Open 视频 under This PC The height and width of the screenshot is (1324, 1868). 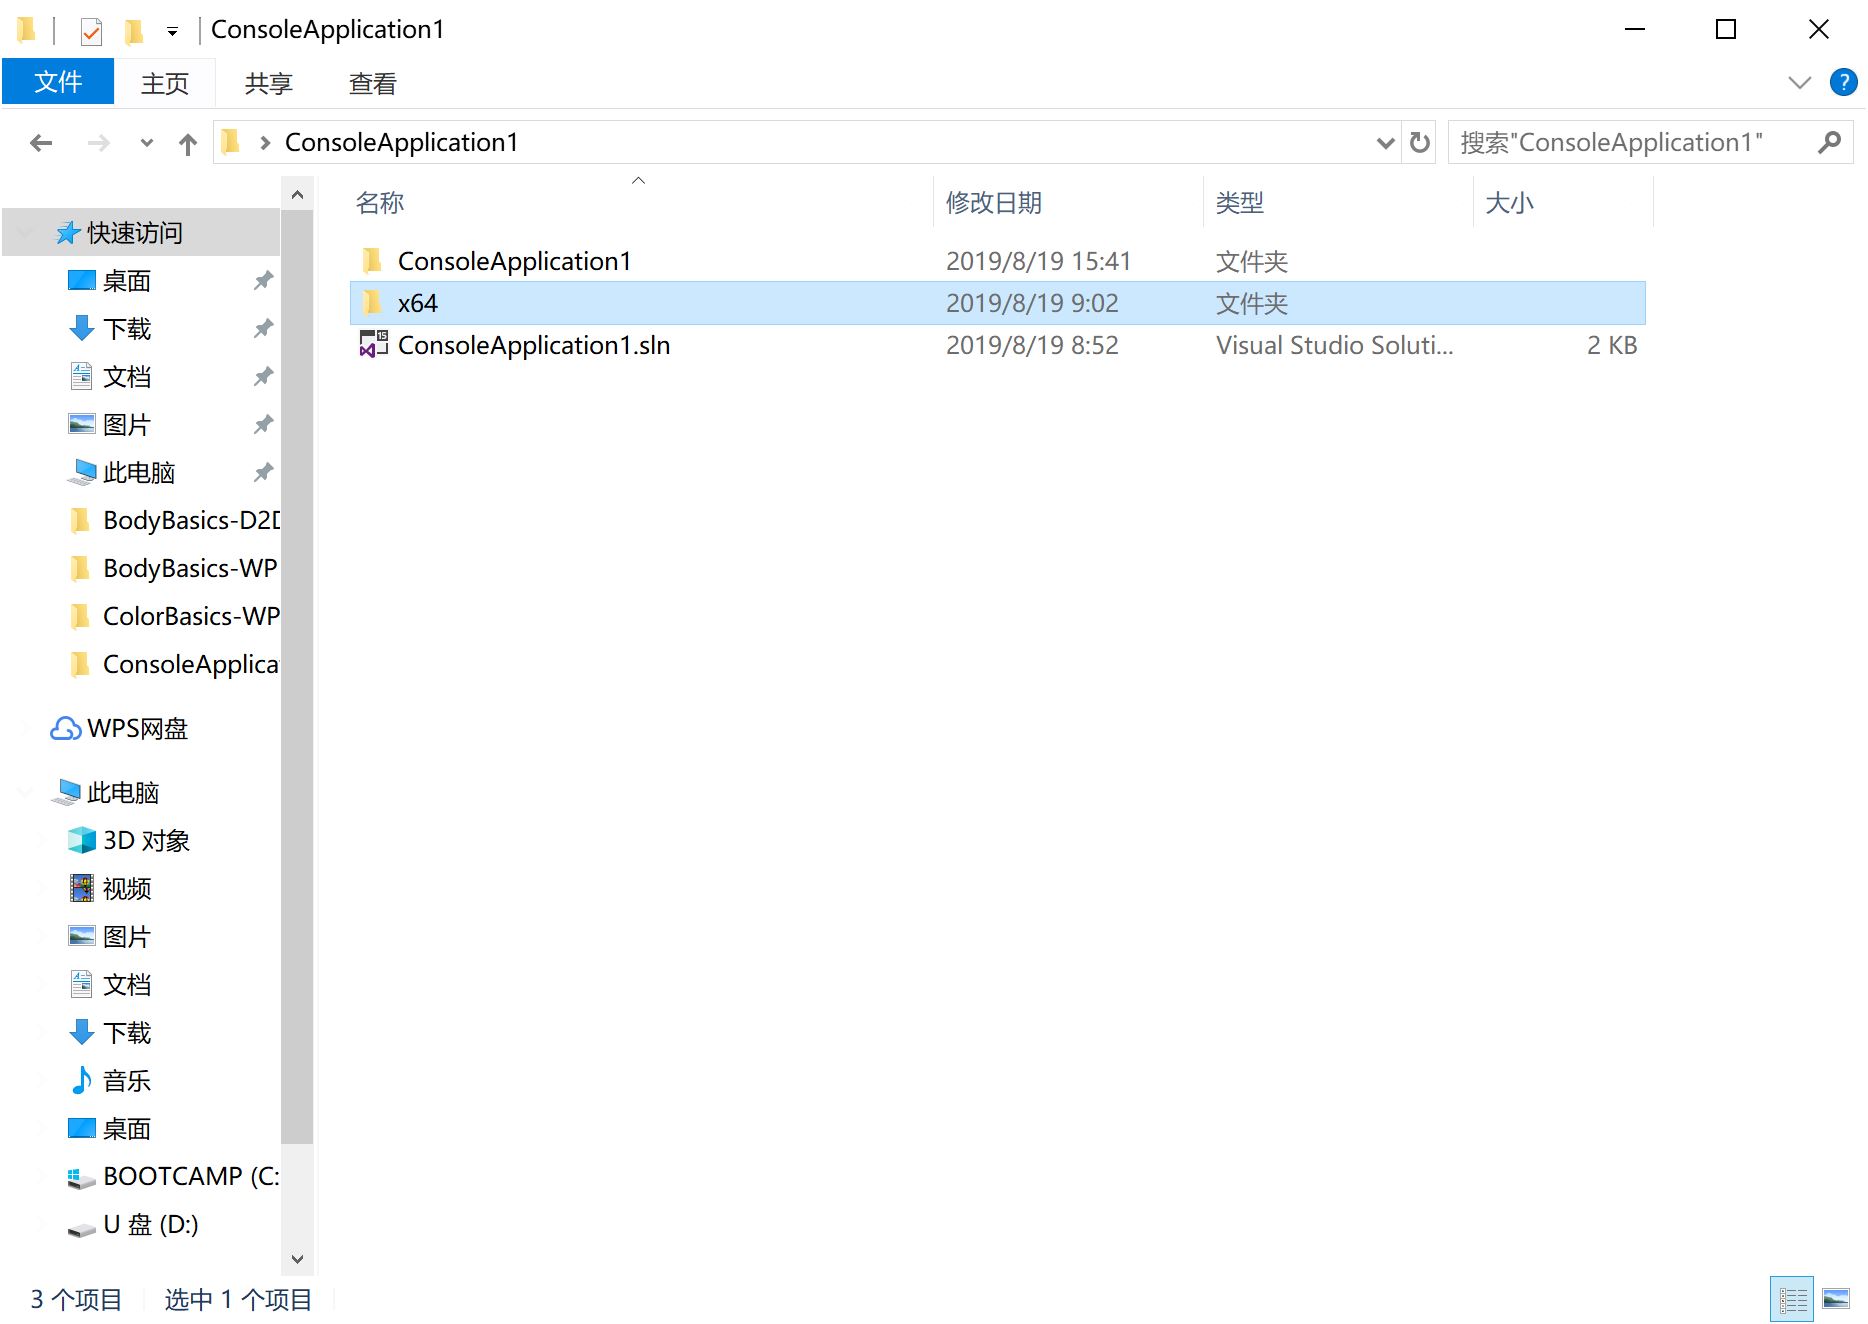pyautogui.click(x=126, y=889)
